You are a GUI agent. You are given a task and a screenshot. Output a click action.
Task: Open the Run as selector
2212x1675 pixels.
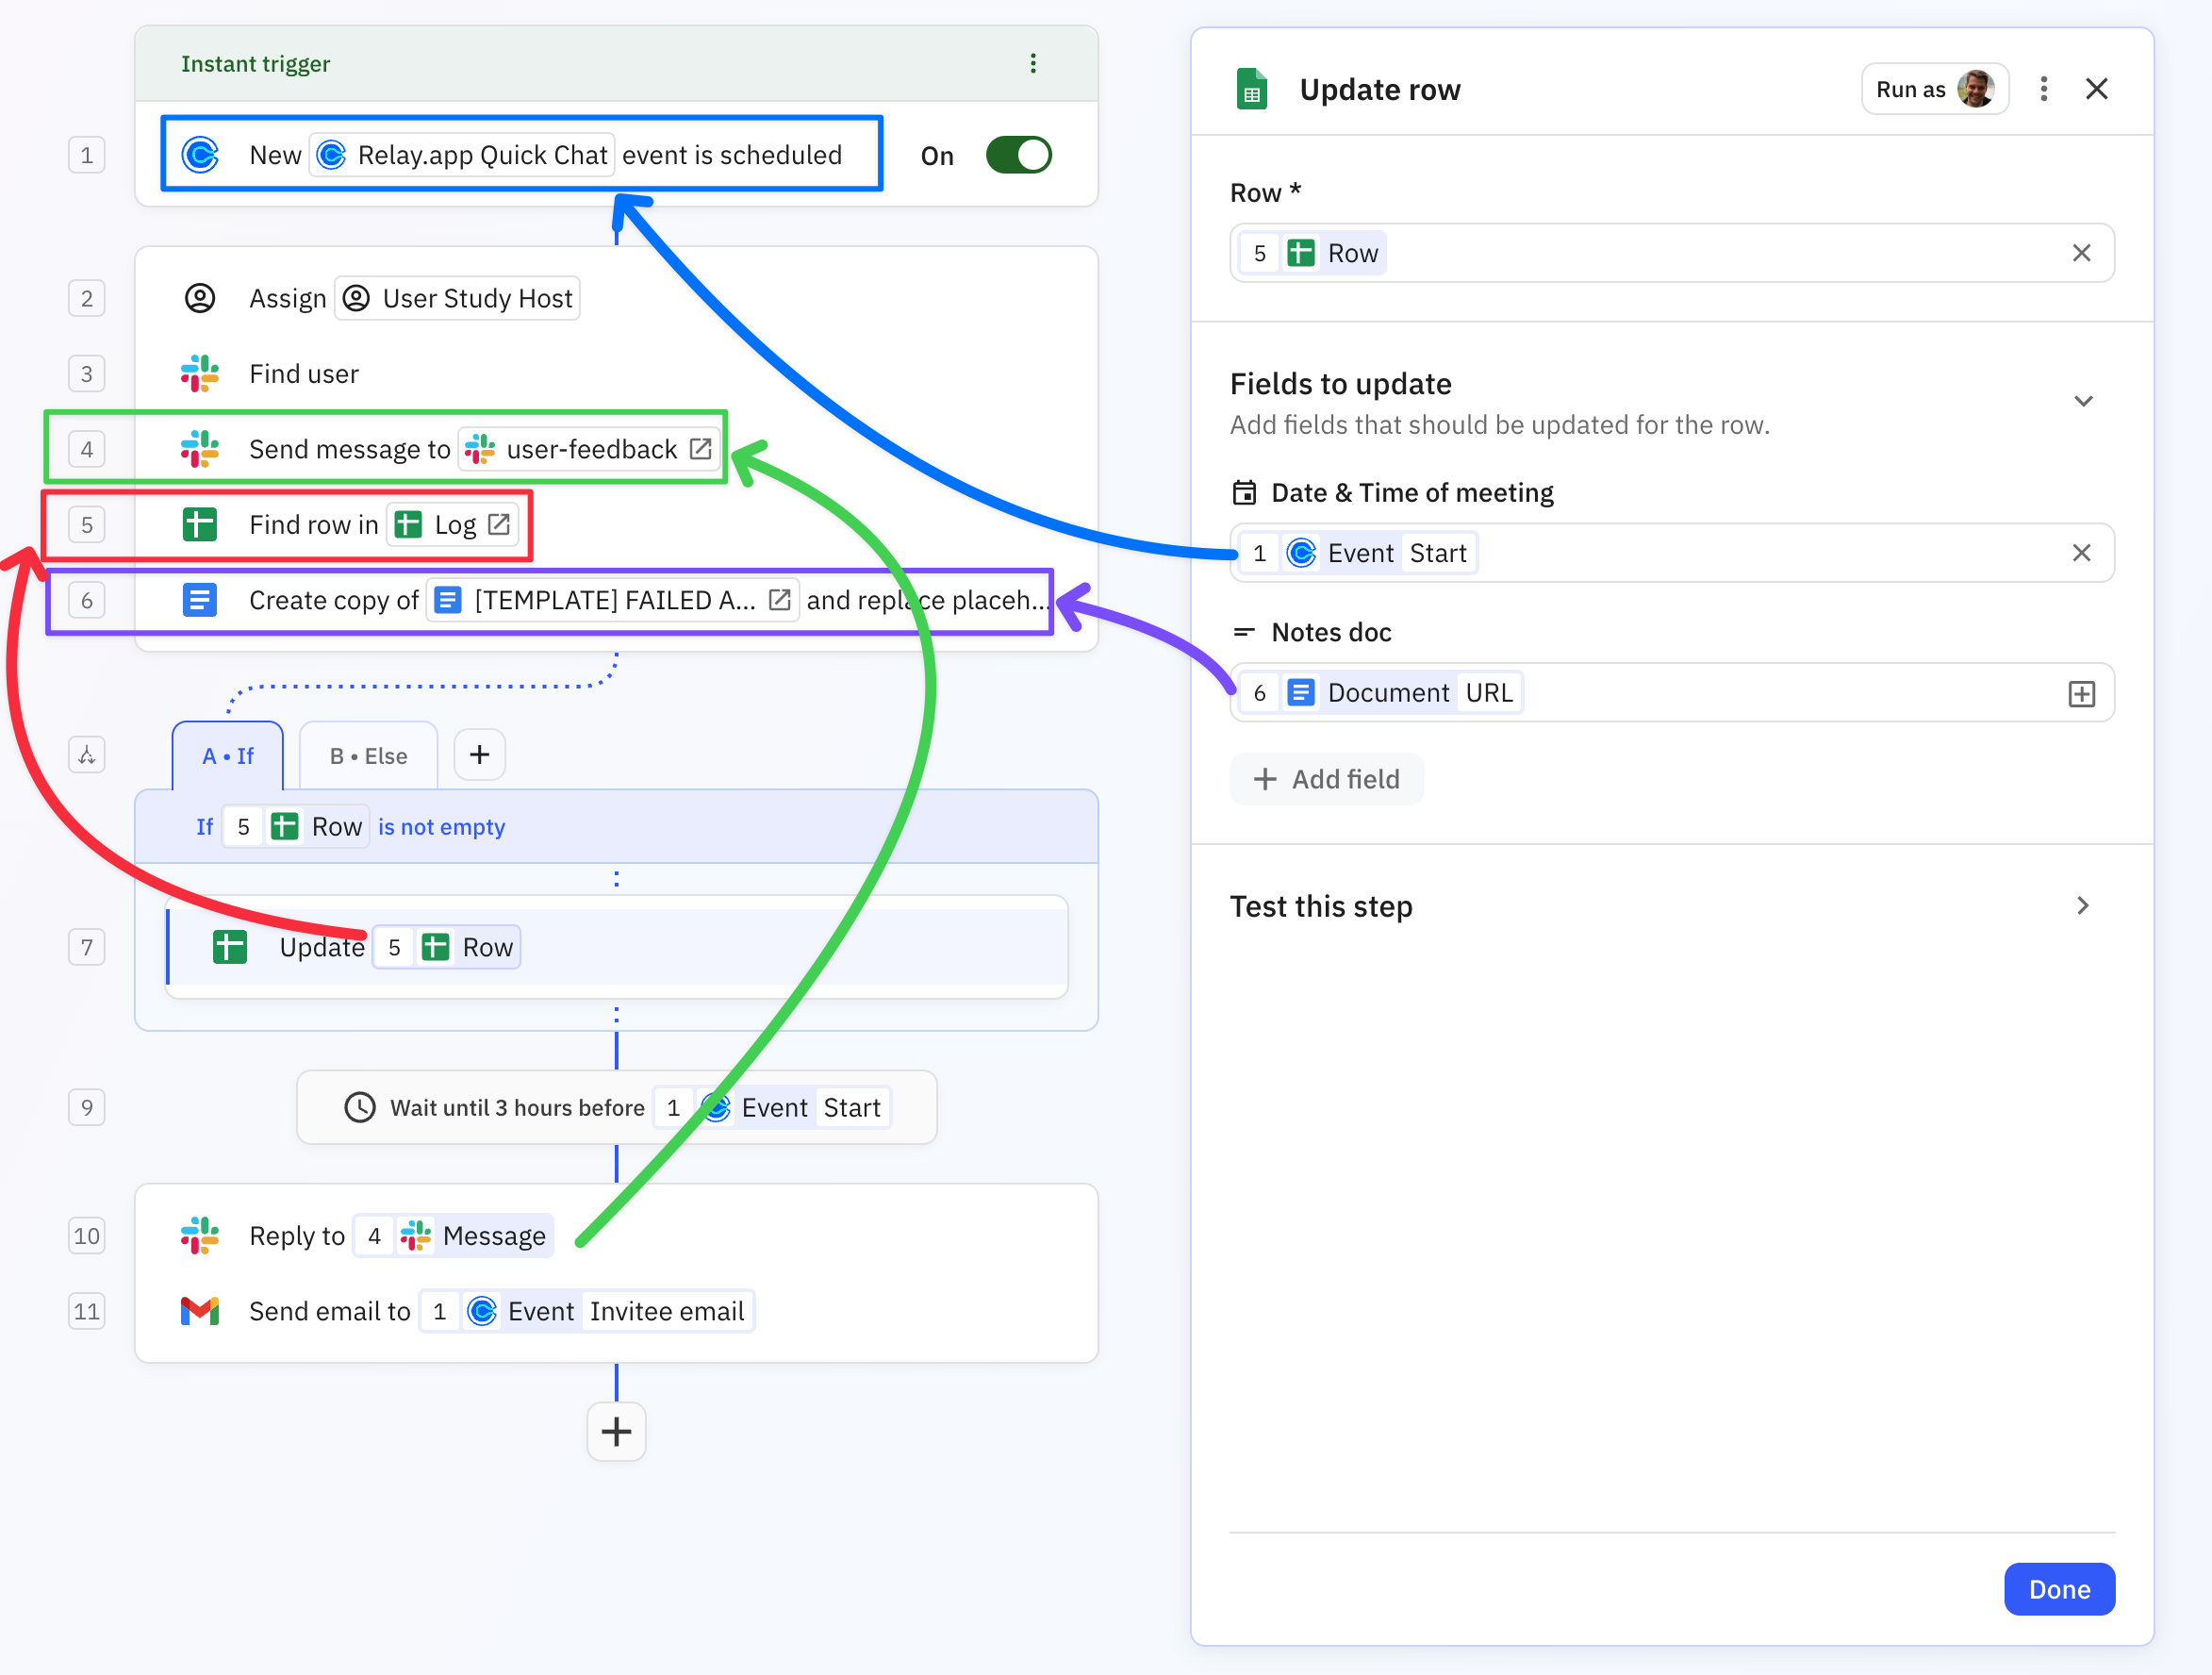[x=1934, y=88]
